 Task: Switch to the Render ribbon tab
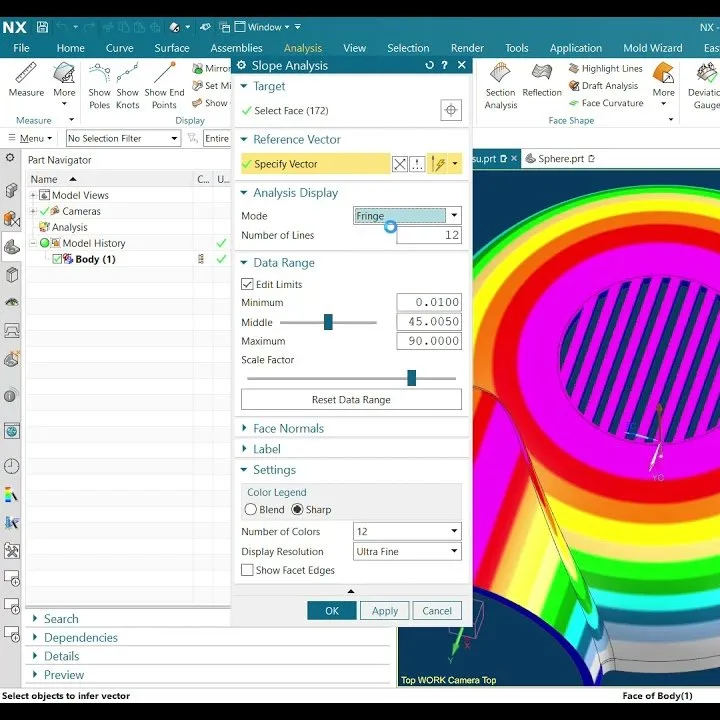(467, 48)
